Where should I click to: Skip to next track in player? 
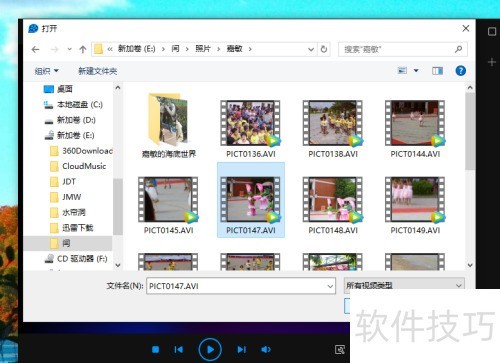tap(242, 349)
